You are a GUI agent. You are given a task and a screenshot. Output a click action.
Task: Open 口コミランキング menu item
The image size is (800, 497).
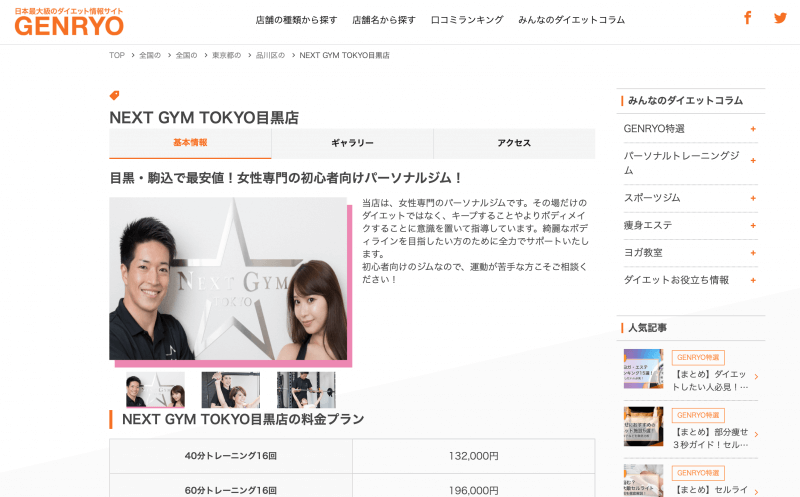coord(467,20)
